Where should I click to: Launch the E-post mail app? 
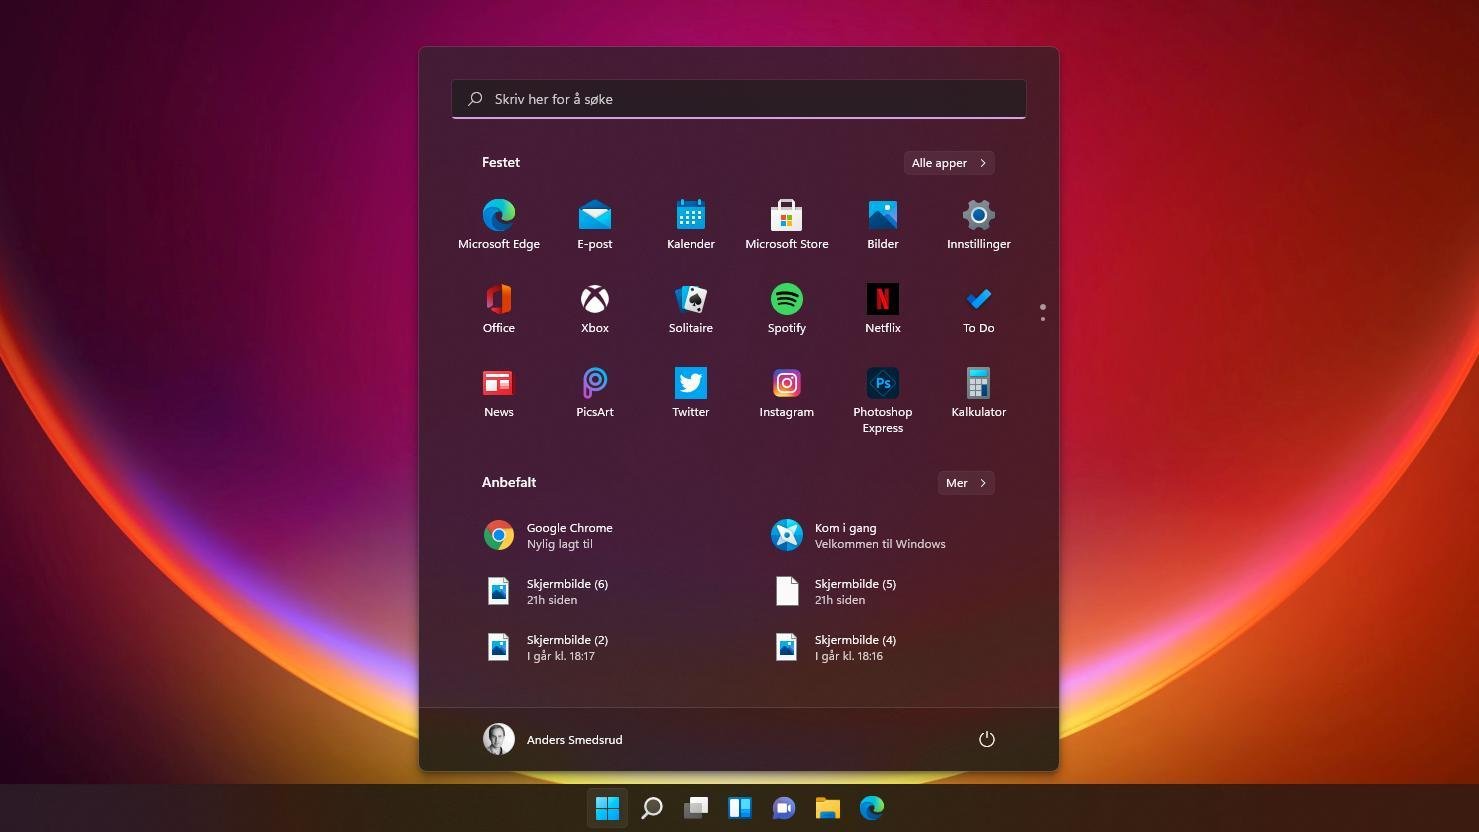tap(595, 224)
